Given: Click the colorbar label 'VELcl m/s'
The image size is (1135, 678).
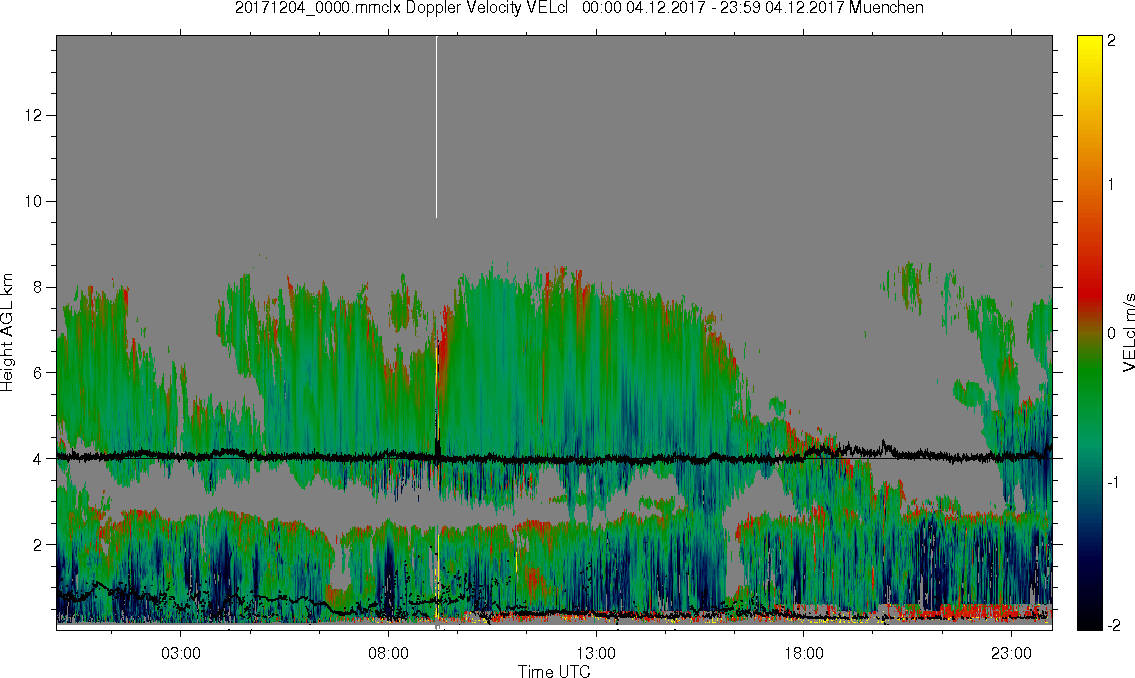Looking at the screenshot, I should 1128,333.
